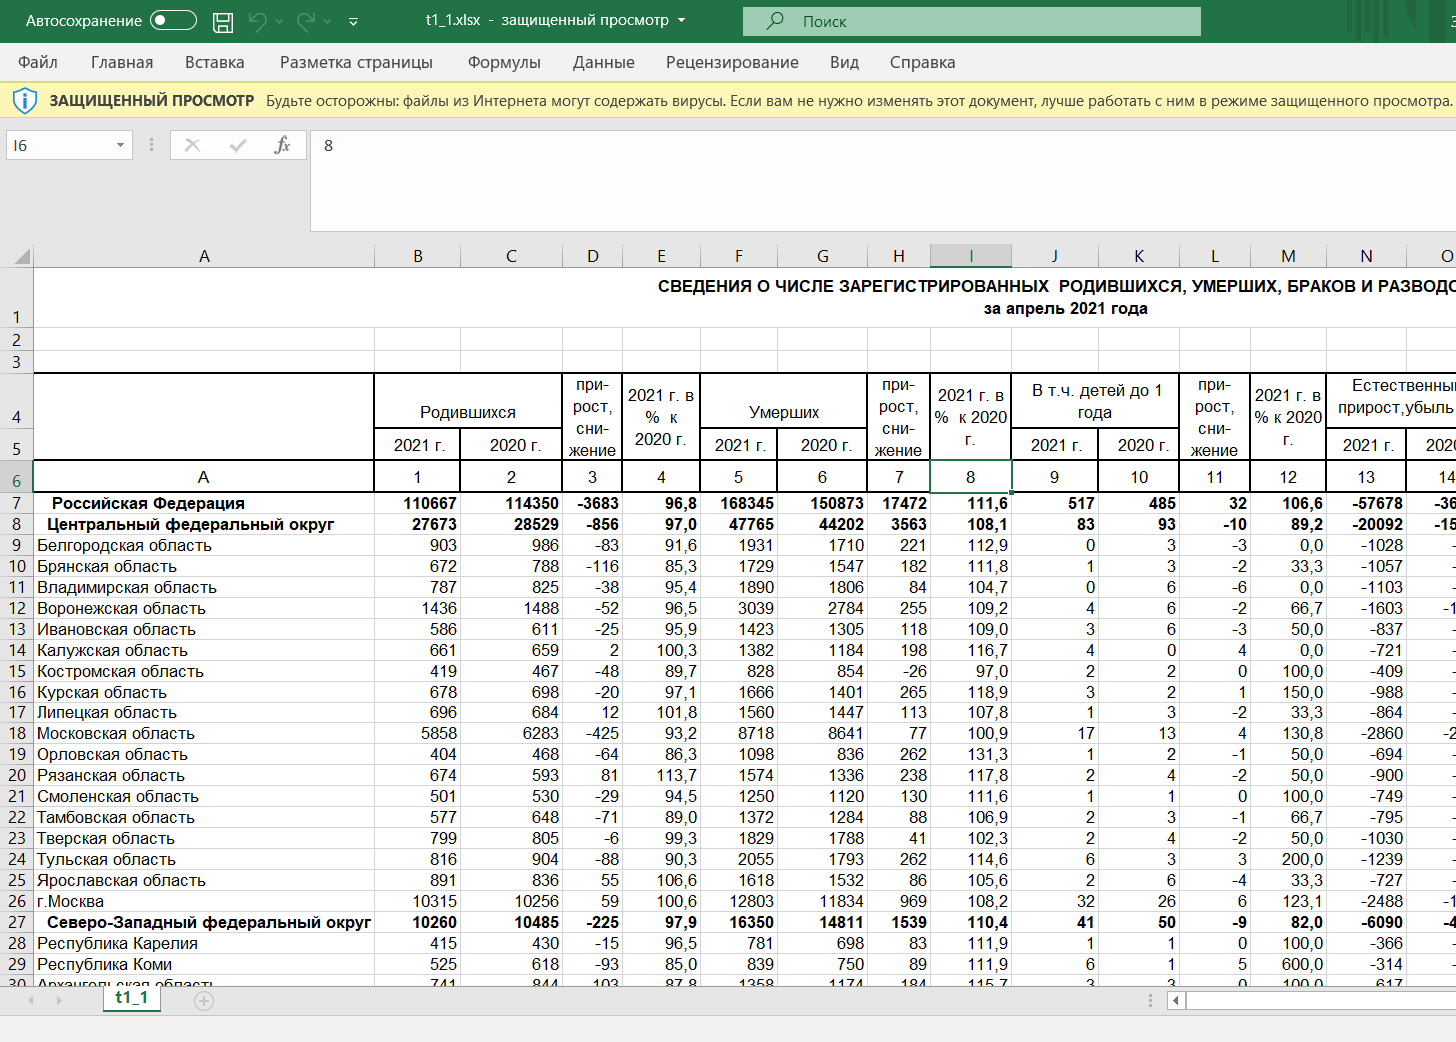Click the previous sheet navigation arrow
This screenshot has width=1456, height=1042.
[x=30, y=1000]
